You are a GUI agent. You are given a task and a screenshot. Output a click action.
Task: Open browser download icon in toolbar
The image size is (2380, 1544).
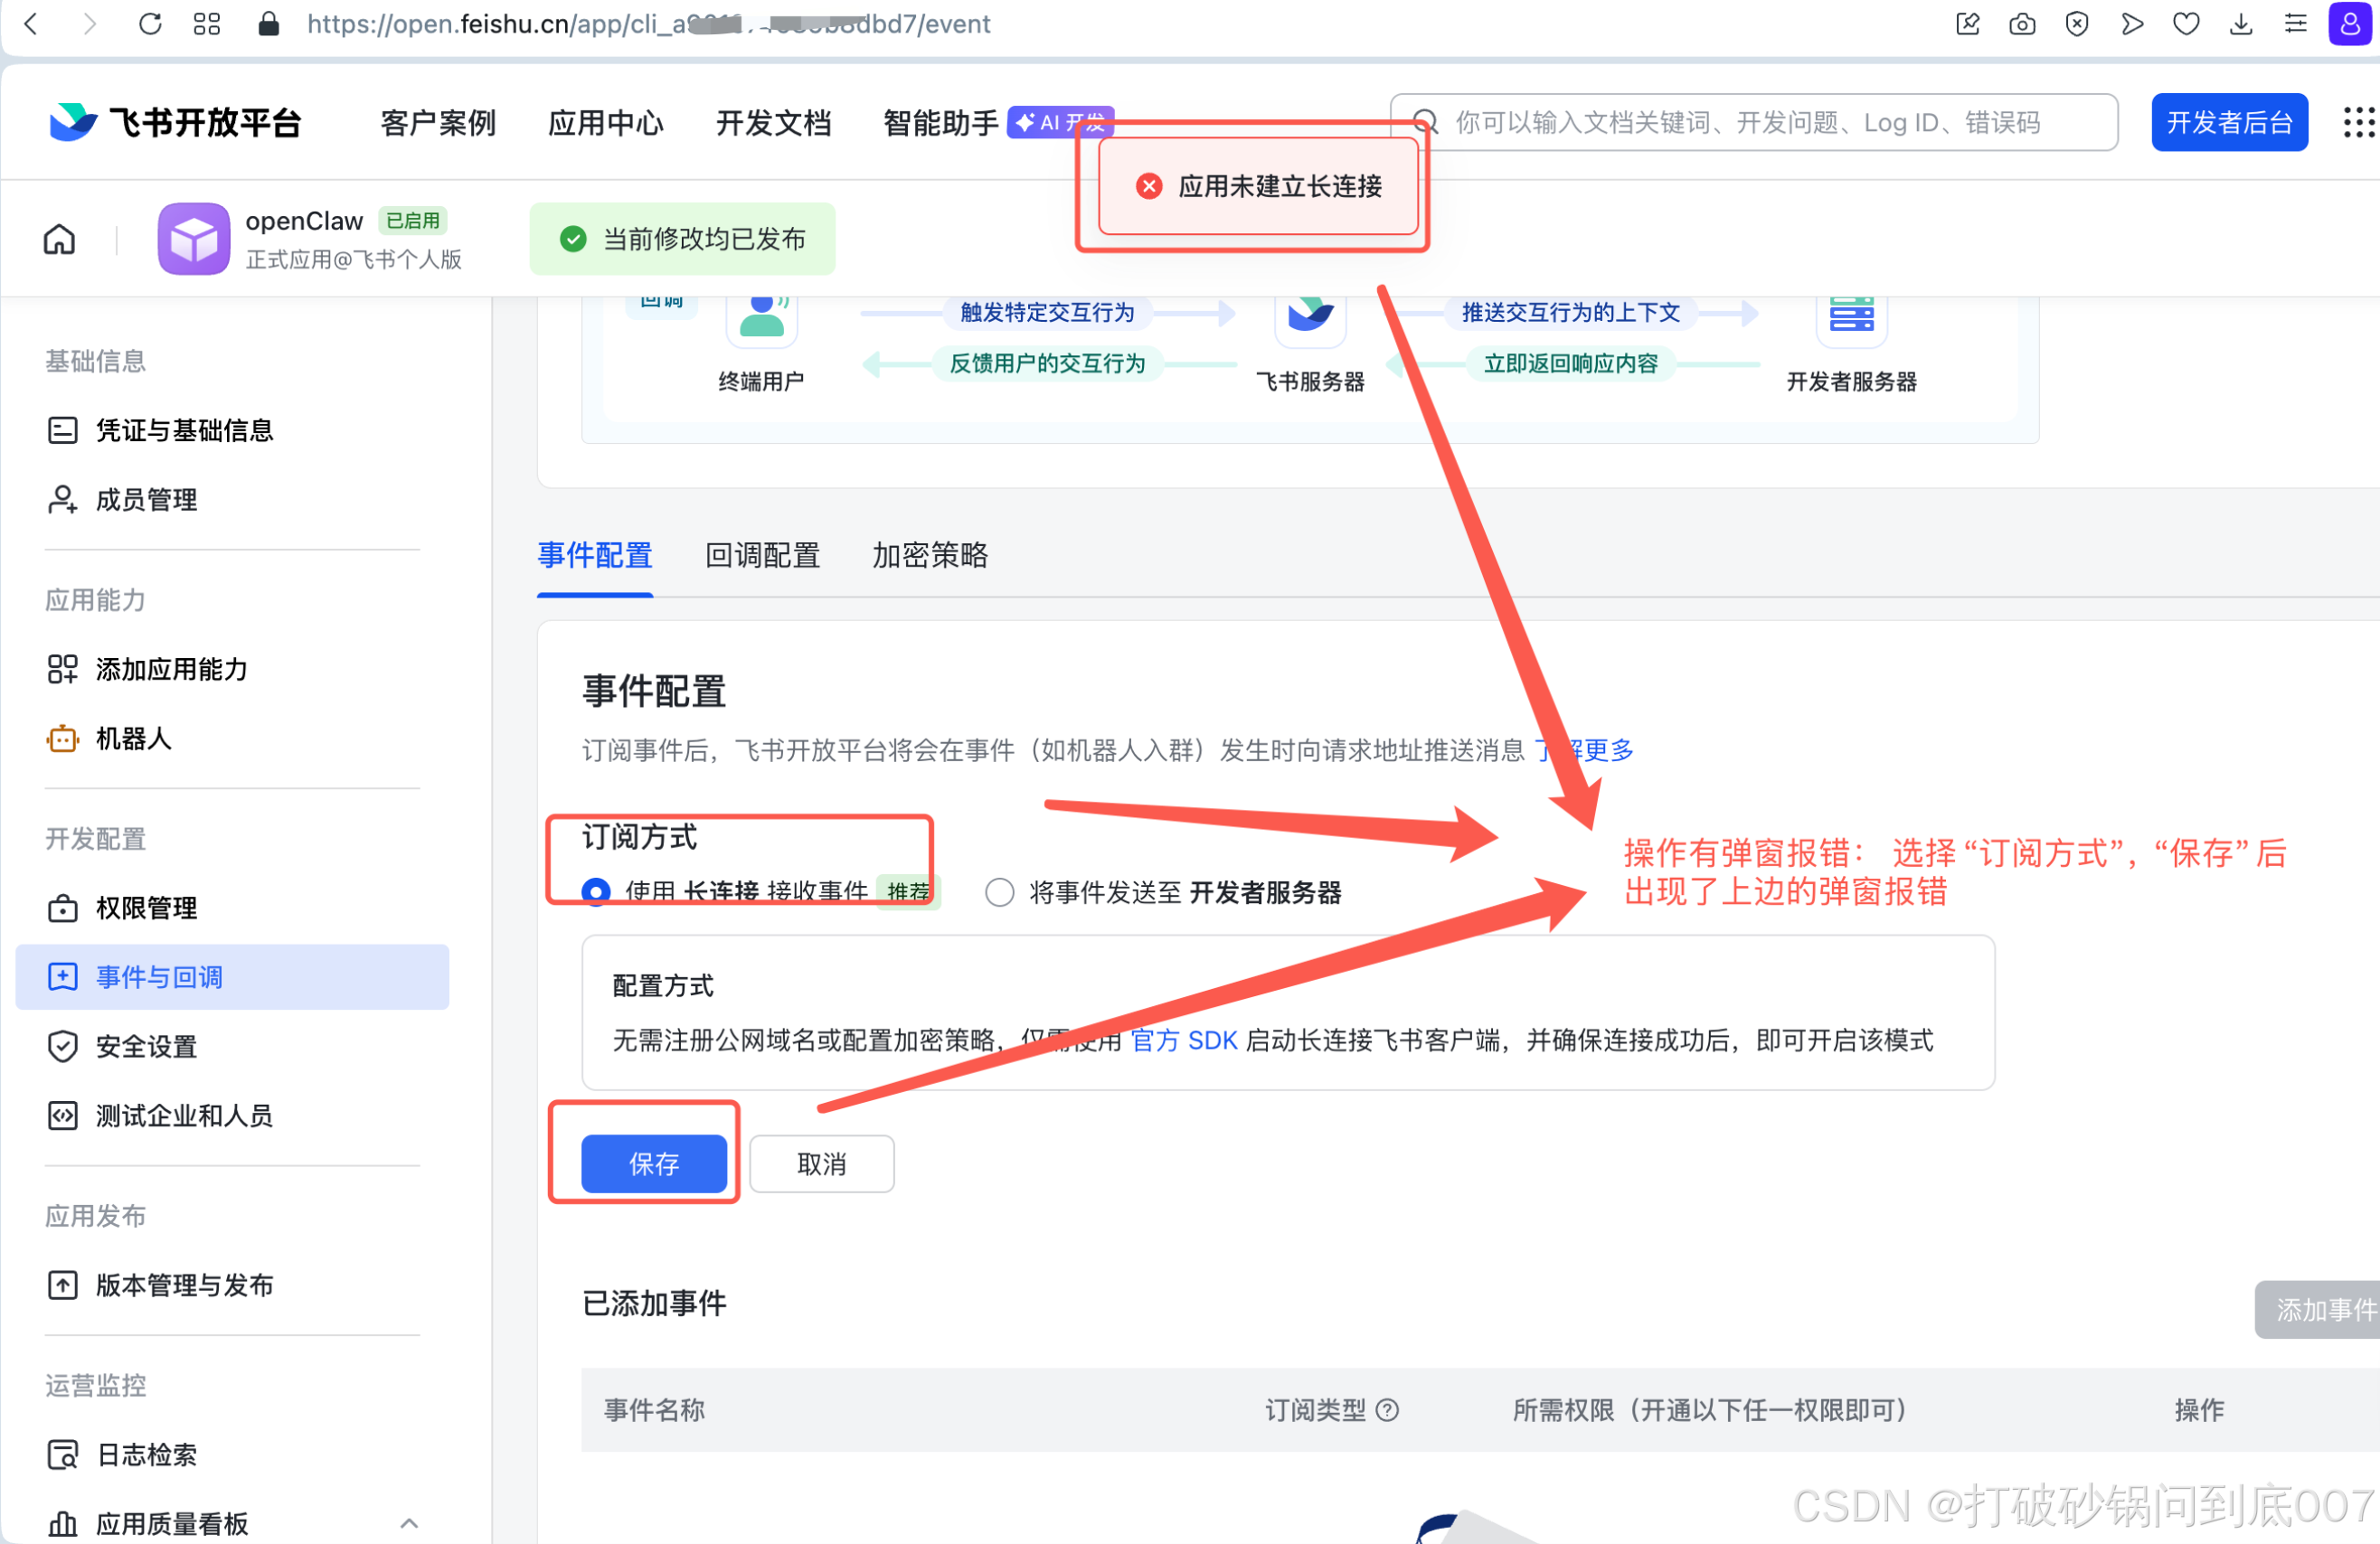coord(2241,23)
